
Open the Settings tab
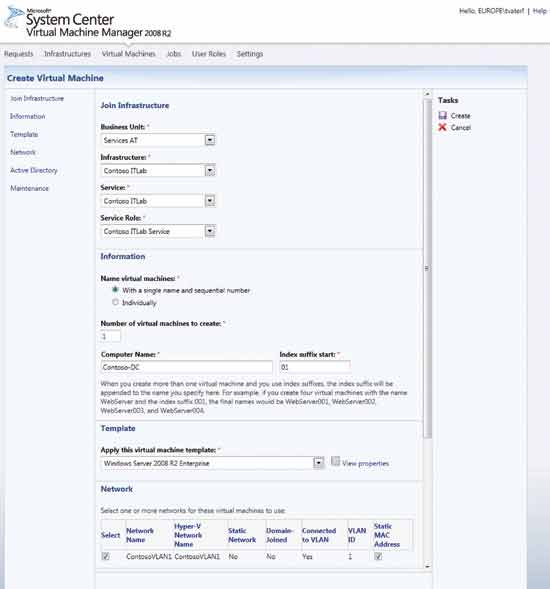250,54
